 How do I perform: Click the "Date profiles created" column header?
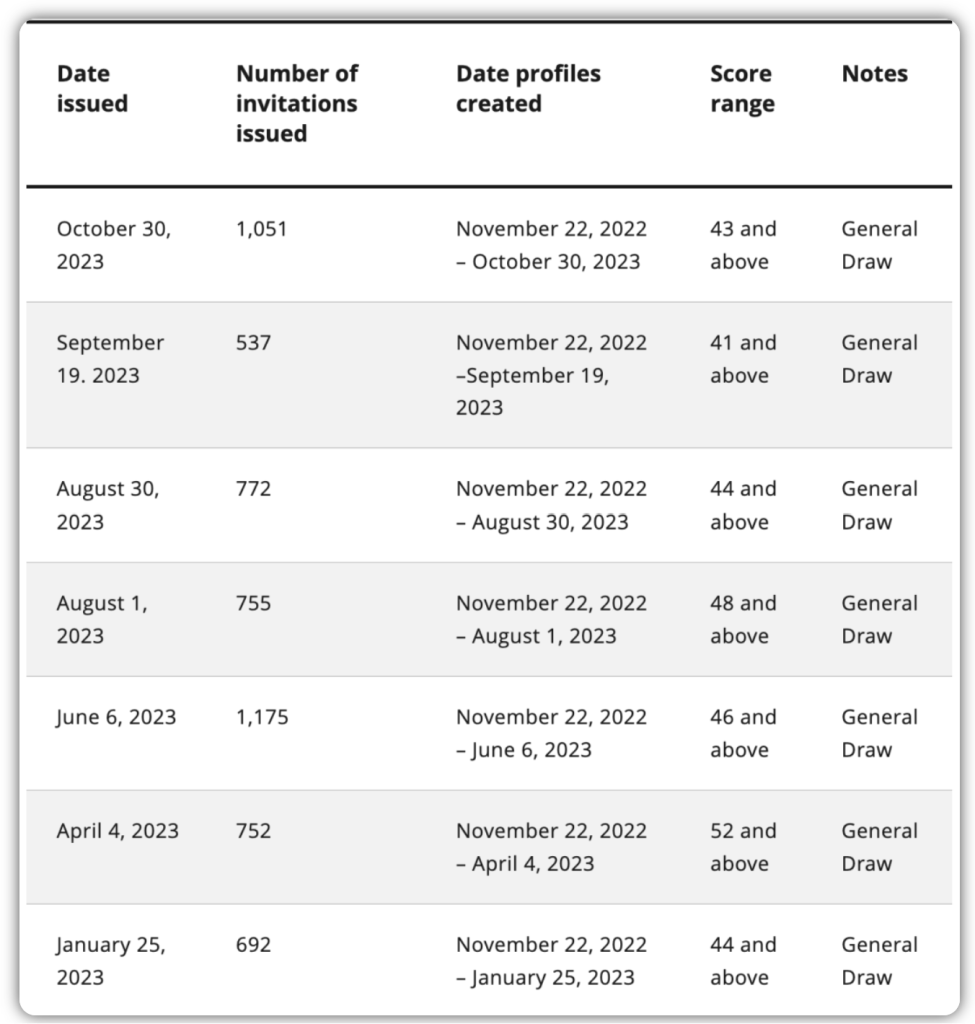click(528, 88)
